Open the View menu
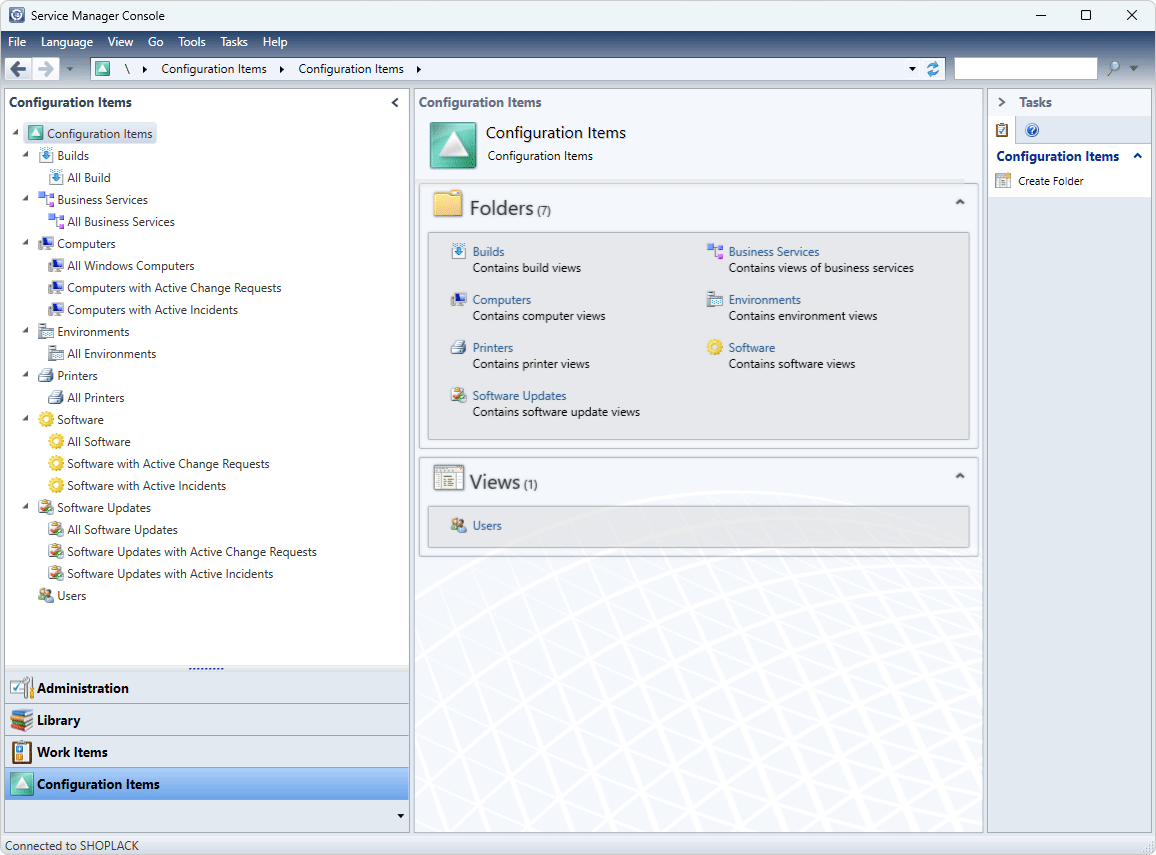 [x=120, y=42]
